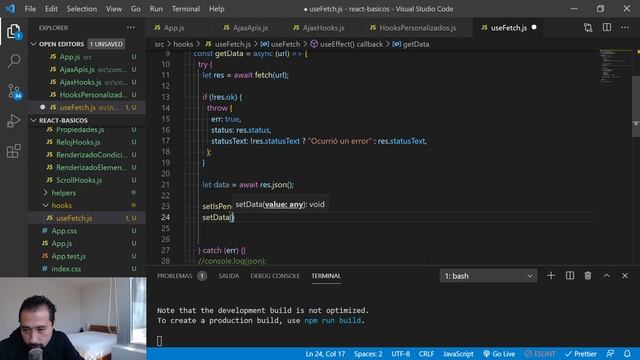This screenshot has height=360, width=640.
Task: Maximize the panel with up chevron
Action: tap(607, 276)
